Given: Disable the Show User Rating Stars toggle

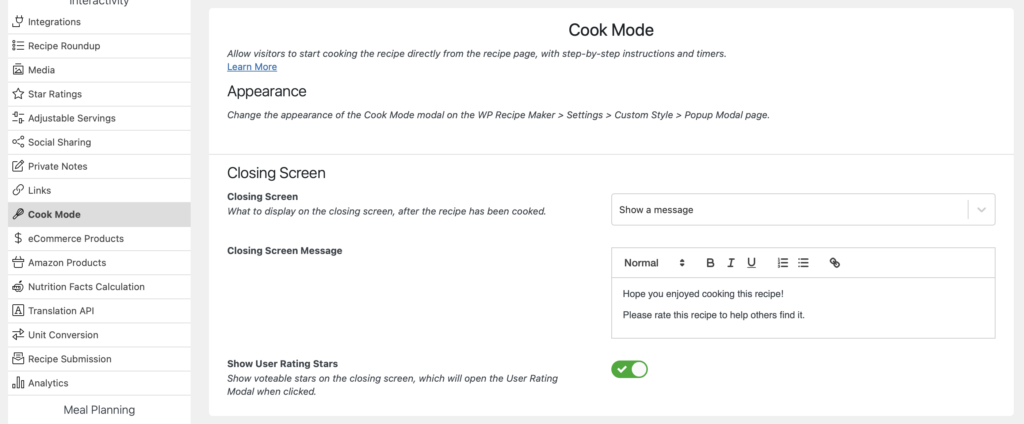Looking at the screenshot, I should click(630, 369).
